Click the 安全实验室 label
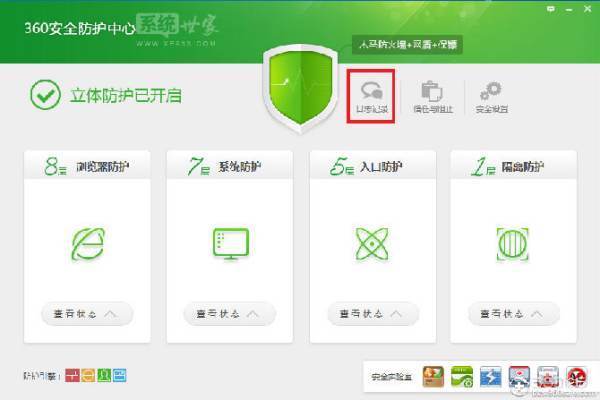Screen dimensions: 600x400 (392, 377)
